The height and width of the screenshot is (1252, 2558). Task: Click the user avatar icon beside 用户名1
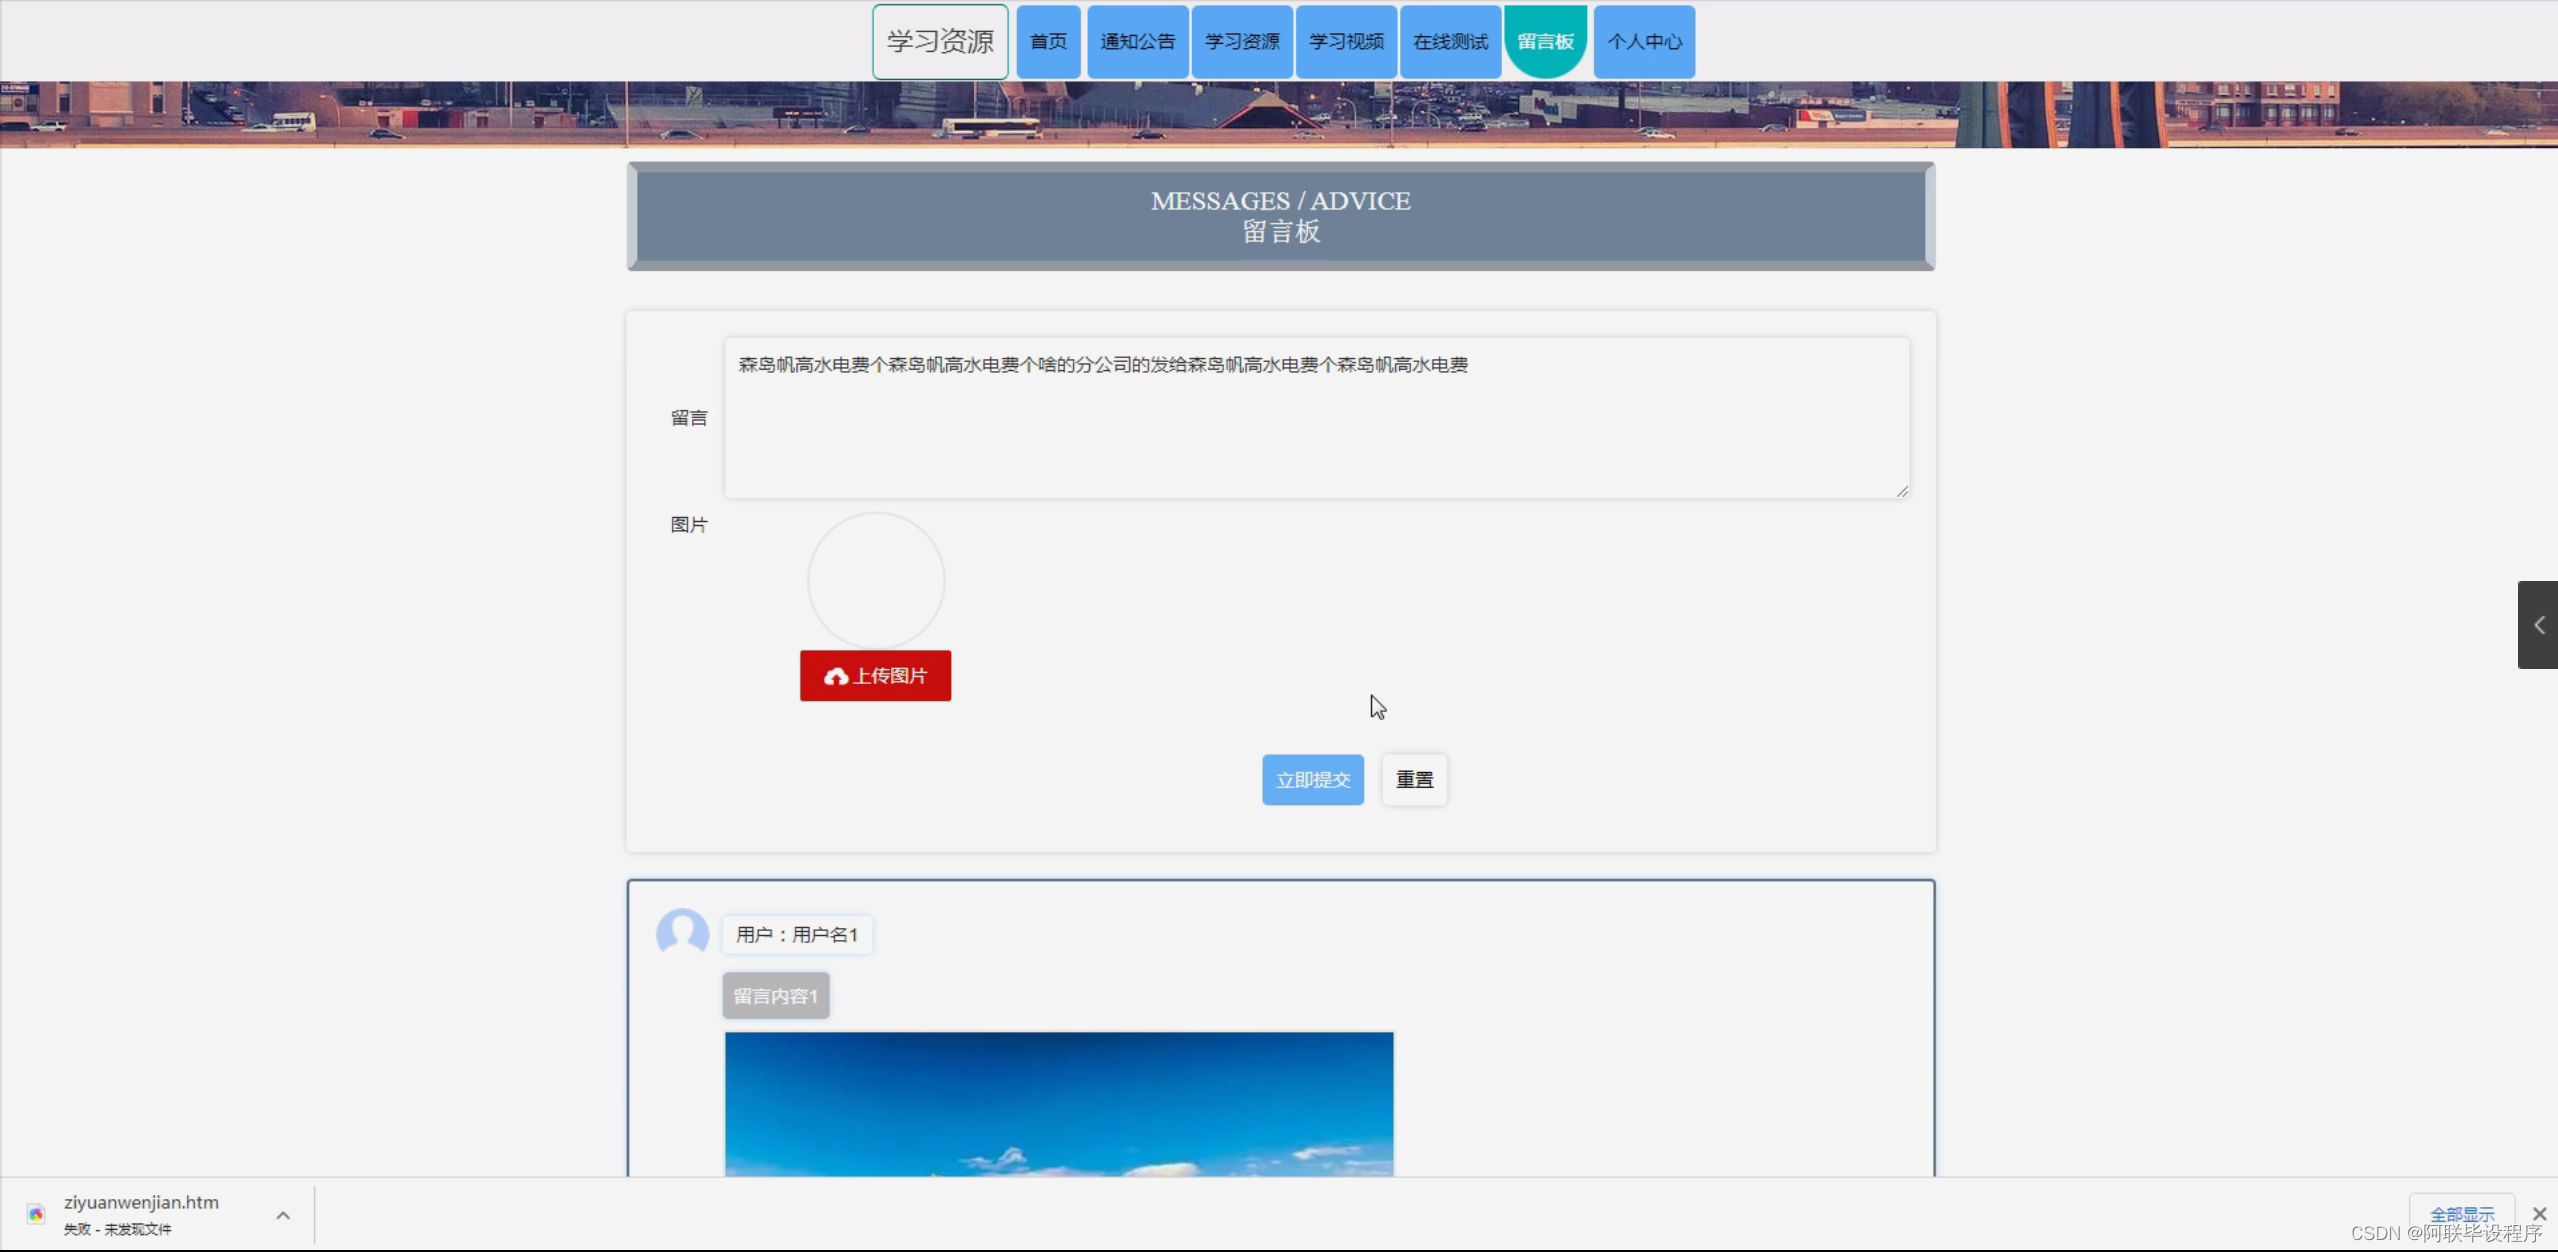[x=682, y=932]
